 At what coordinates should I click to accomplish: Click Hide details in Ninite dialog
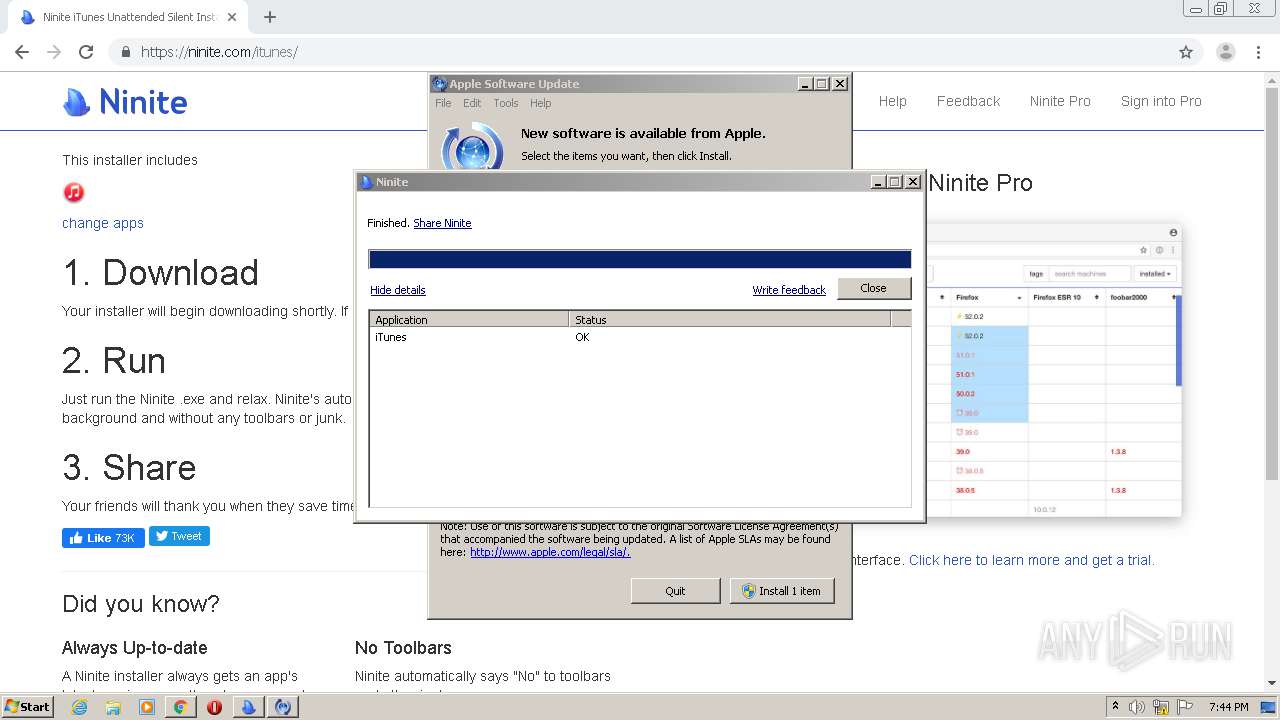[x=398, y=290]
